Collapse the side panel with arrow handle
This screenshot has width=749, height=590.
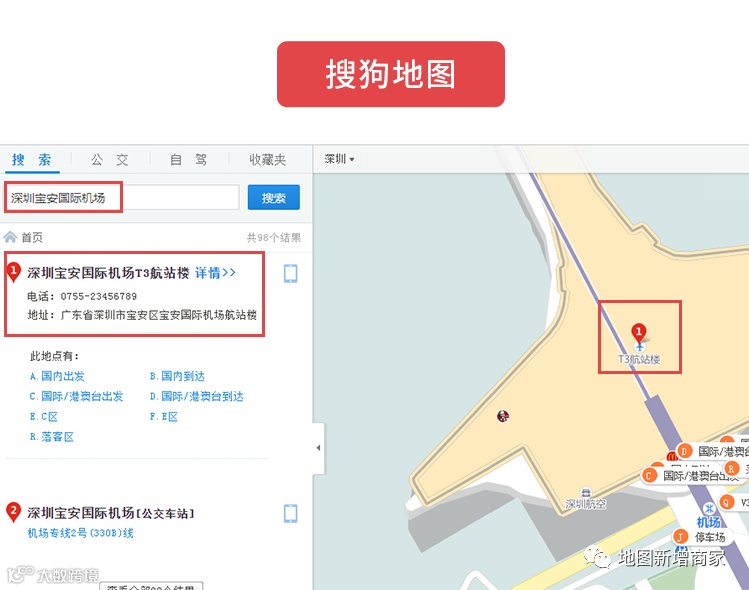pyautogui.click(x=319, y=448)
